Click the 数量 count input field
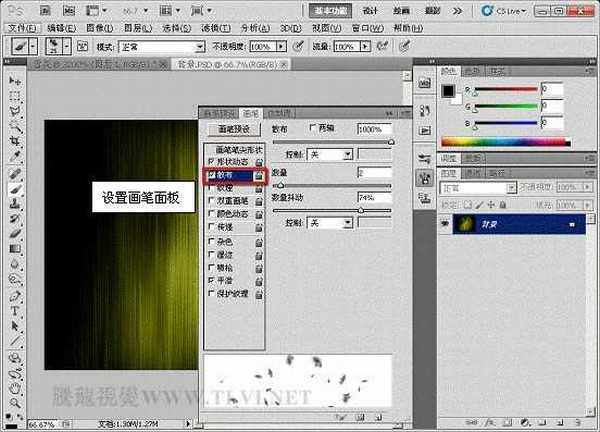This screenshot has width=600, height=432. tap(374, 173)
